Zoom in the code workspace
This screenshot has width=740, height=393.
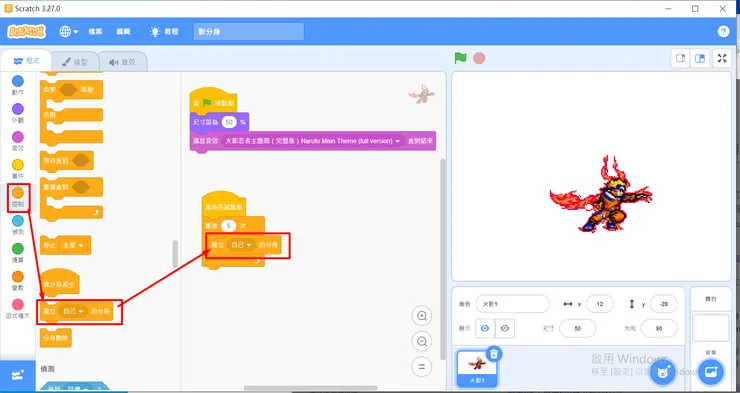[422, 316]
